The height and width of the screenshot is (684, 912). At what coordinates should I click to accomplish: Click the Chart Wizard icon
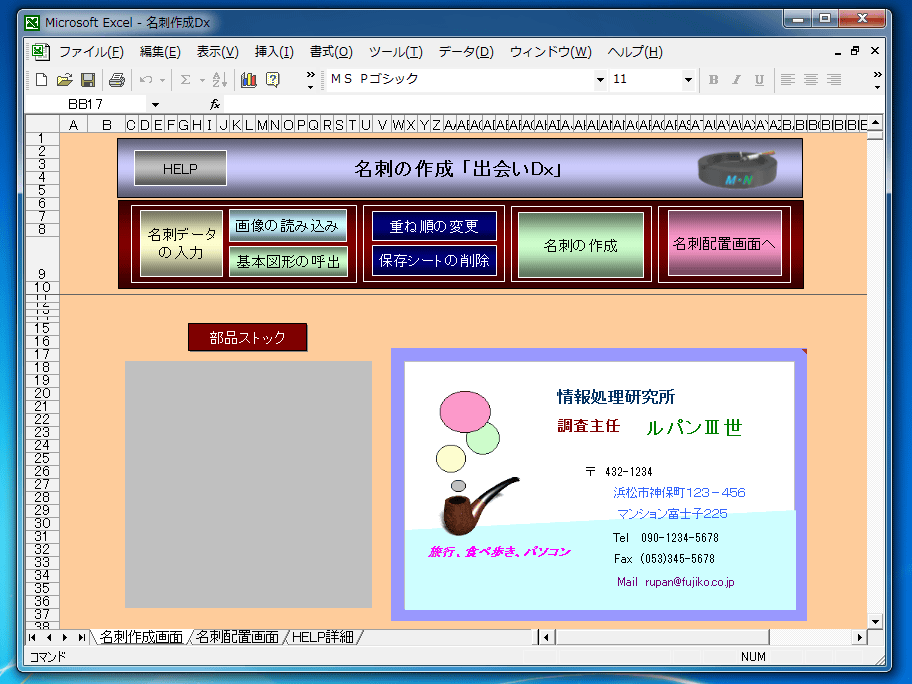click(249, 80)
